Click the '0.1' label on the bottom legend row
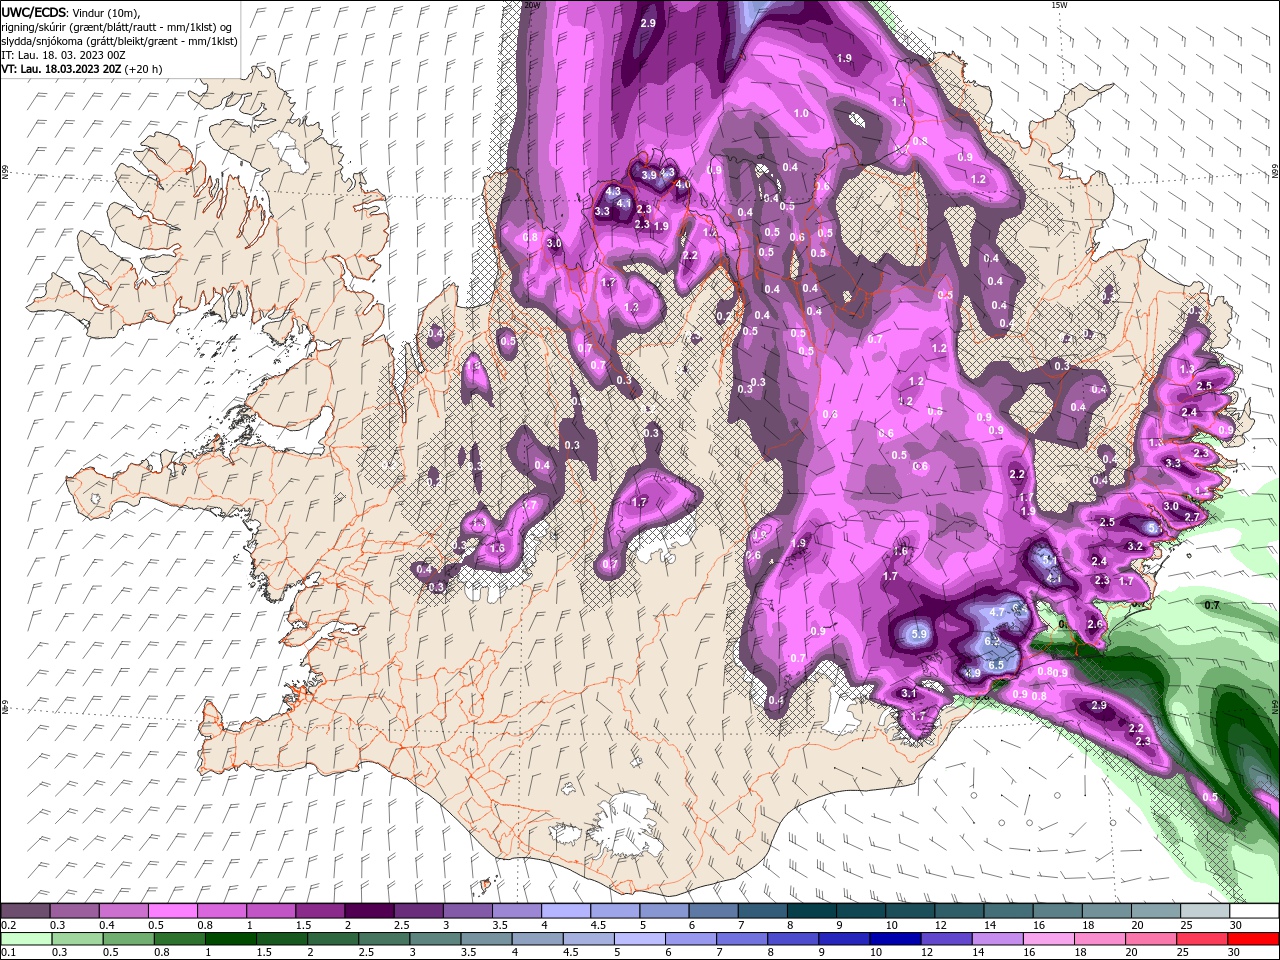This screenshot has height=960, width=1280. (x=8, y=953)
